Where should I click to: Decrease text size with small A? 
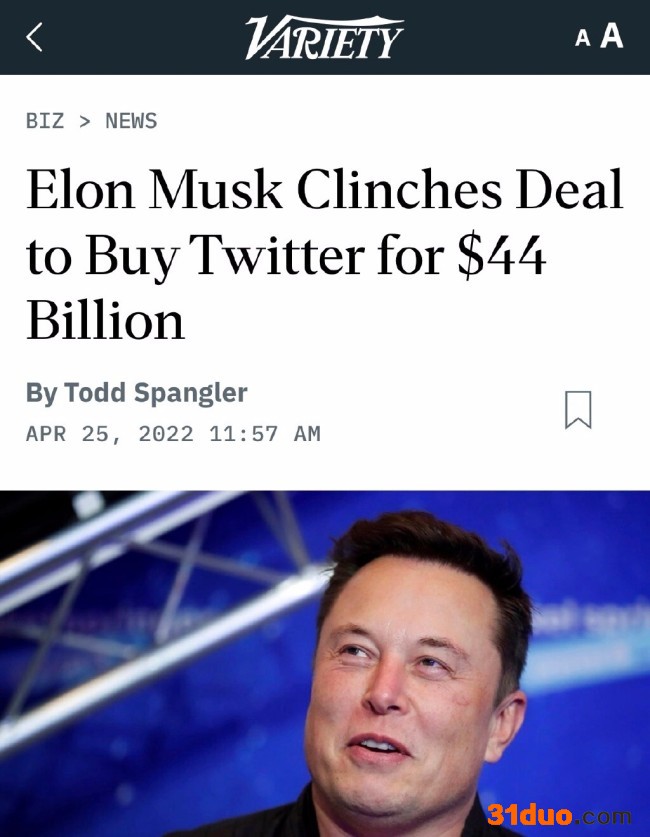[582, 39]
